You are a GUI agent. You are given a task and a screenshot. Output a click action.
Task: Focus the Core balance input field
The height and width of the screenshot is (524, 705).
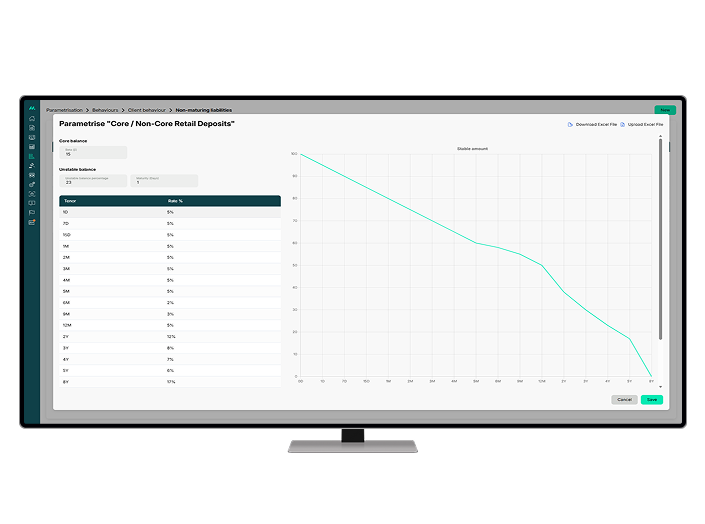(93, 152)
